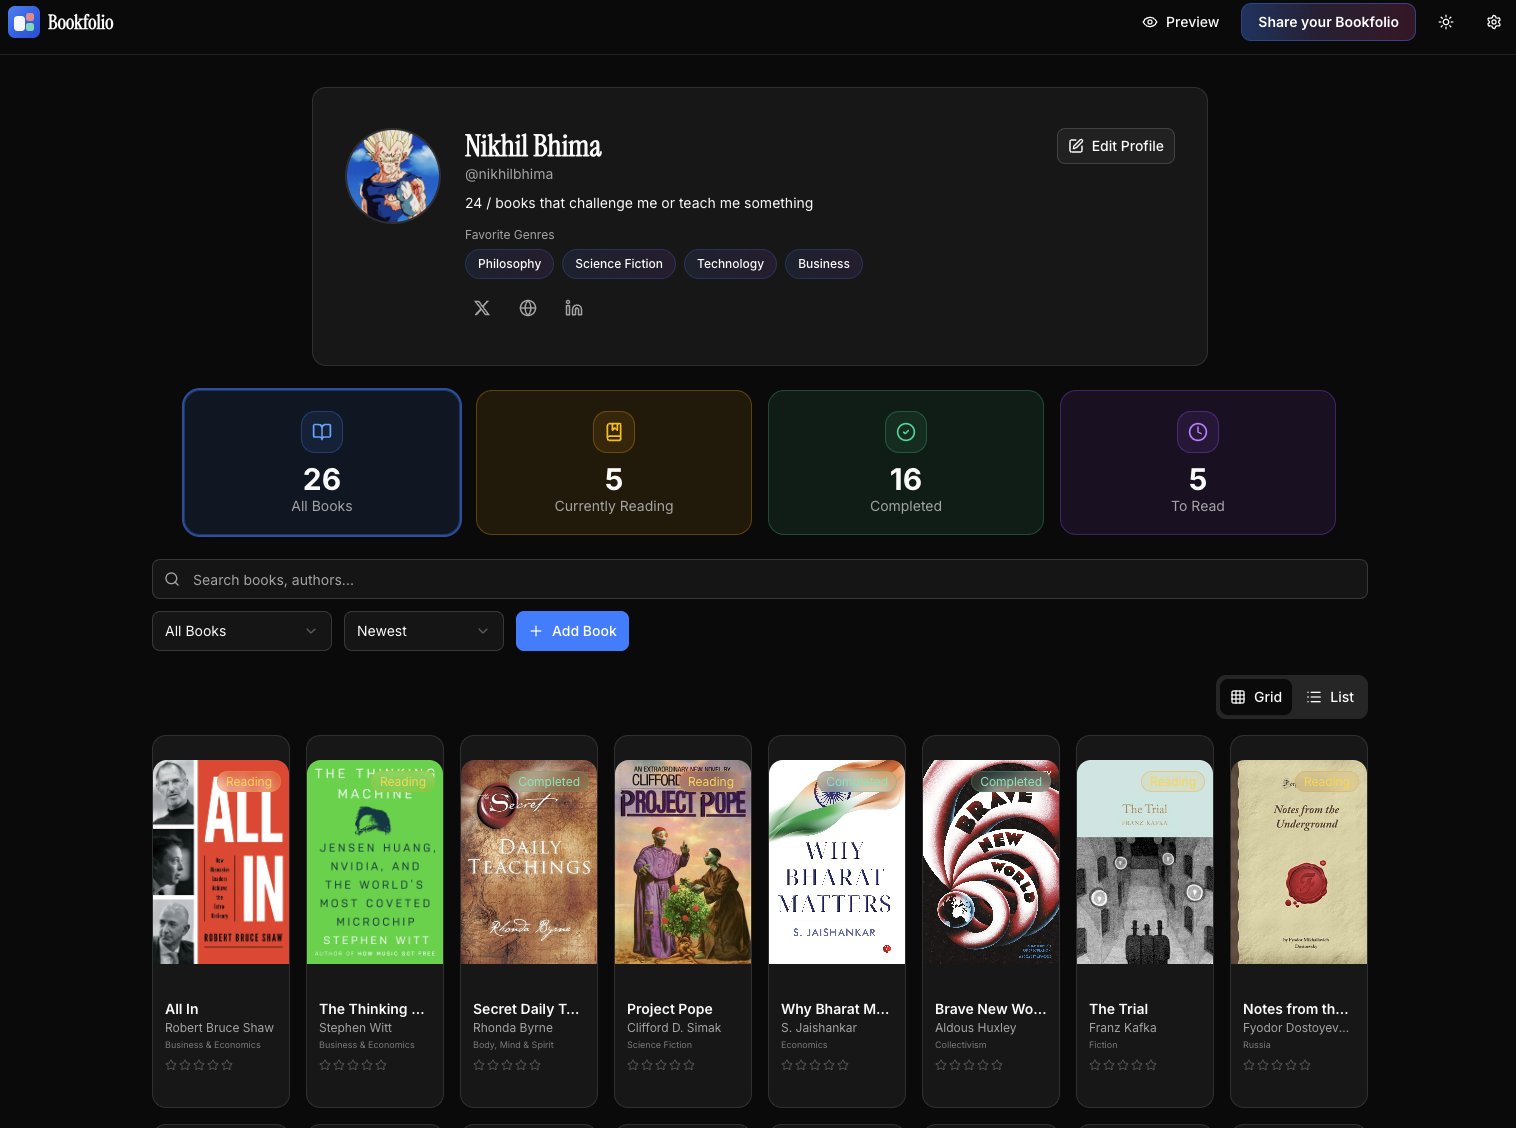Click the Currently Reading book icon
Image resolution: width=1516 pixels, height=1128 pixels.
(x=613, y=432)
